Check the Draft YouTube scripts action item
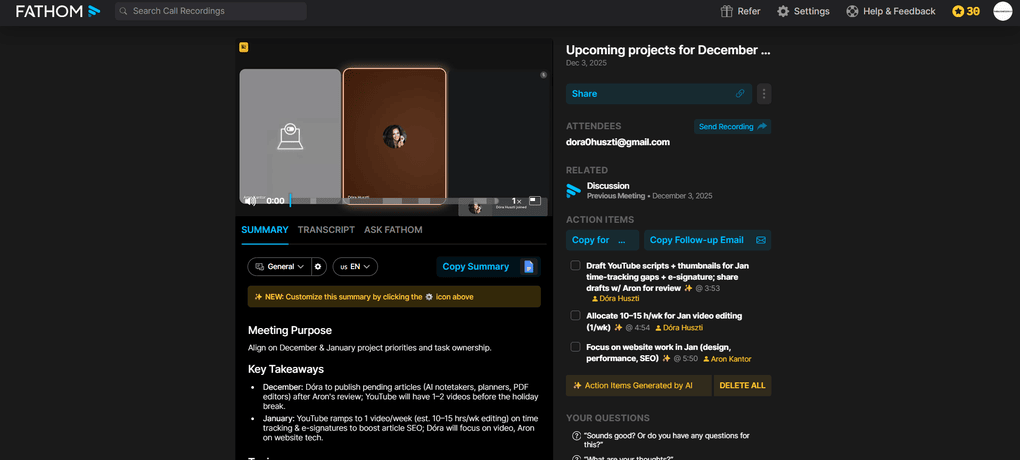Image resolution: width=1020 pixels, height=460 pixels. coord(575,266)
